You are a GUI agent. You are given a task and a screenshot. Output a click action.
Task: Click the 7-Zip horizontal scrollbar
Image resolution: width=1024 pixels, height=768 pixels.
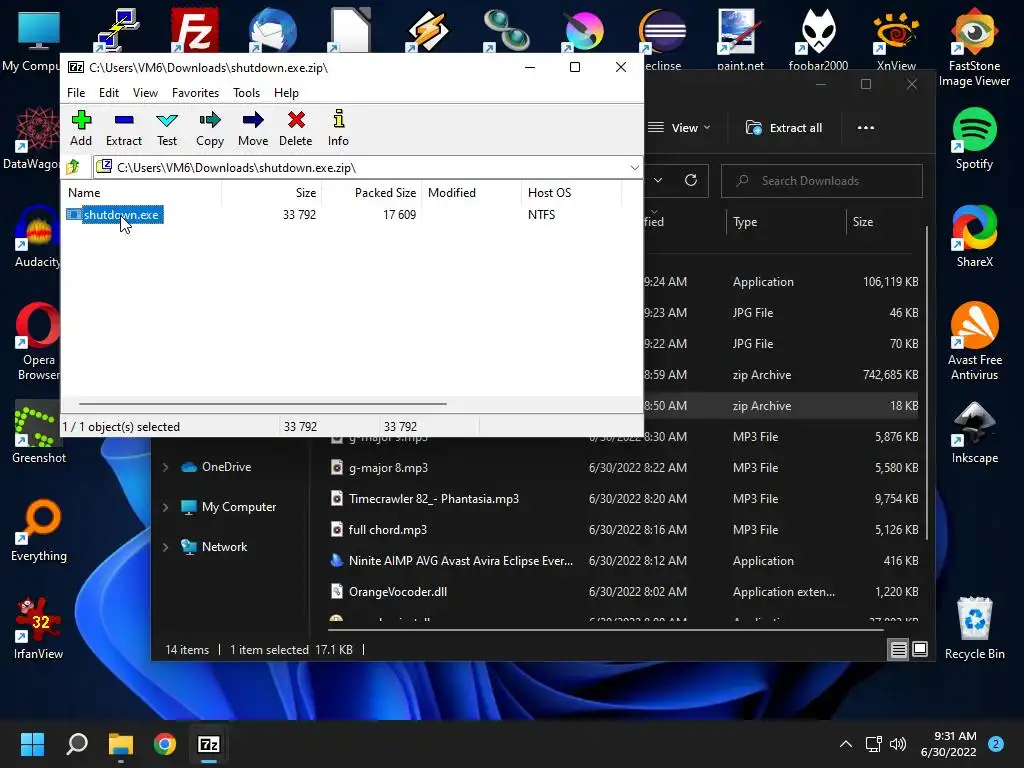[x=263, y=404]
